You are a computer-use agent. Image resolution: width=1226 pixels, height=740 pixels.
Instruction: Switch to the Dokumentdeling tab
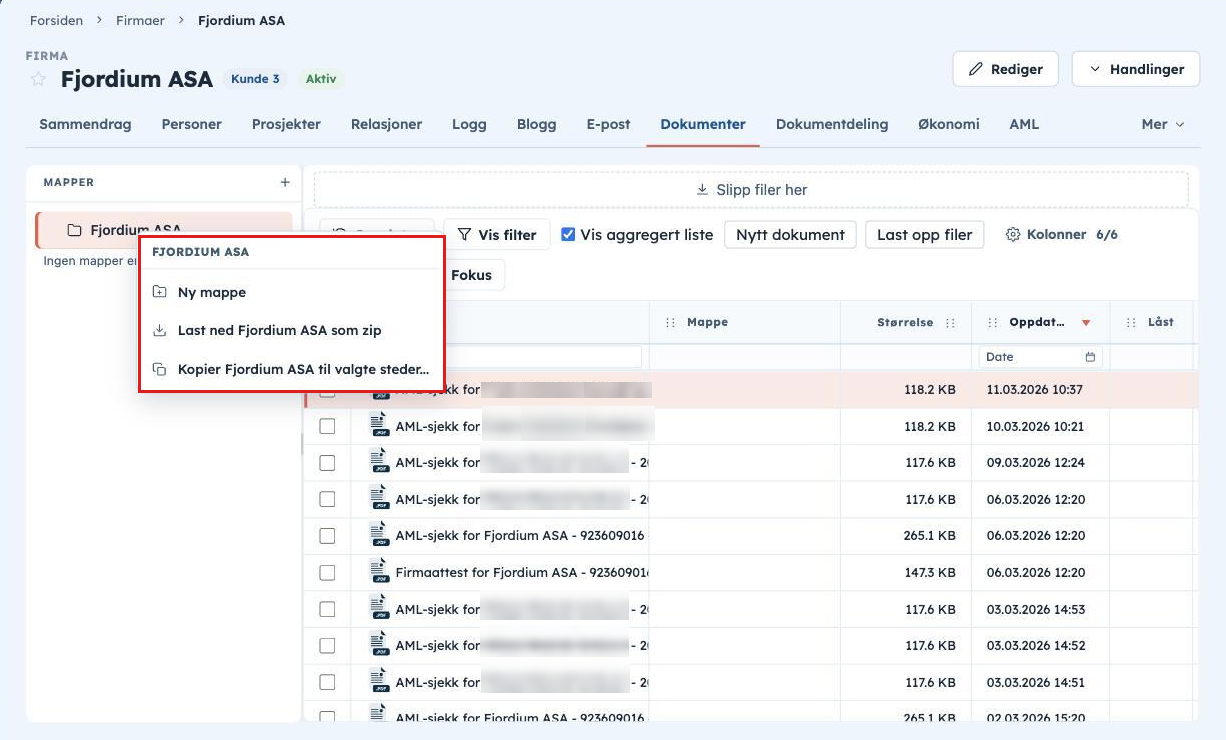tap(832, 124)
